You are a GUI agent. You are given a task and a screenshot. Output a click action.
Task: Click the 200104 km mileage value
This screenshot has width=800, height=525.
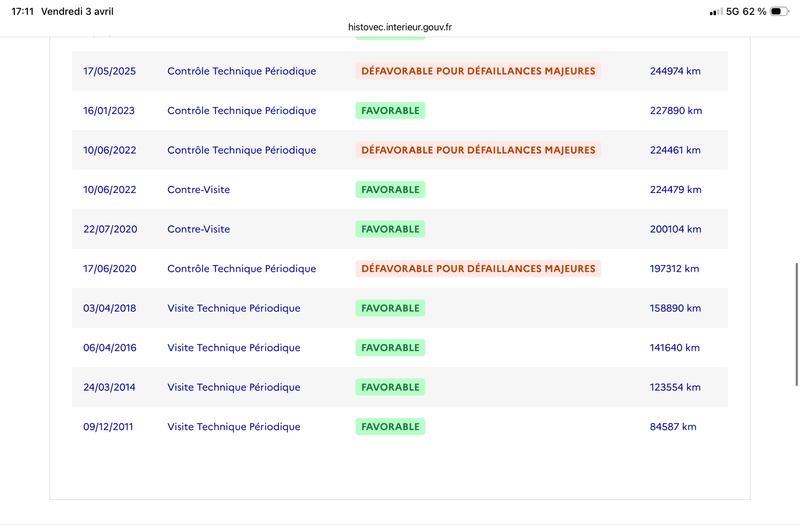point(676,229)
